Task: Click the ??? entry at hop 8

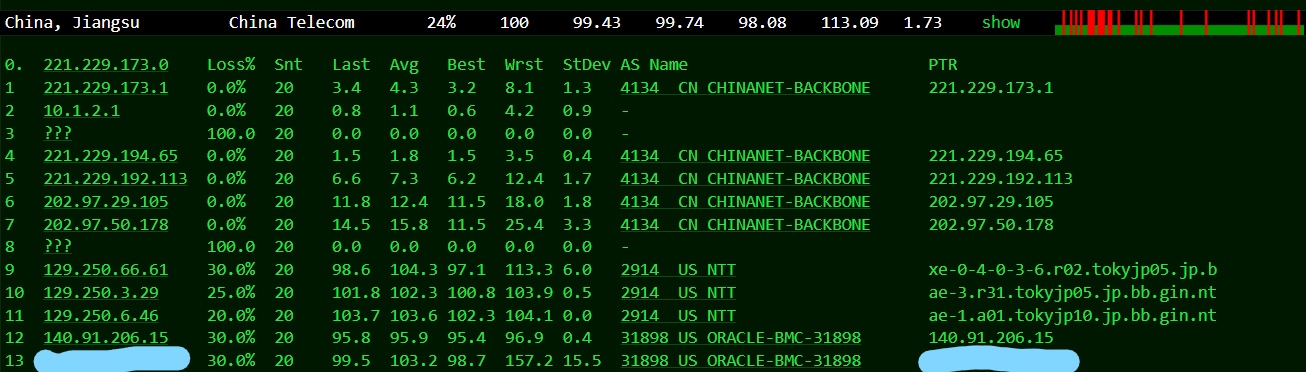Action: pos(57,246)
